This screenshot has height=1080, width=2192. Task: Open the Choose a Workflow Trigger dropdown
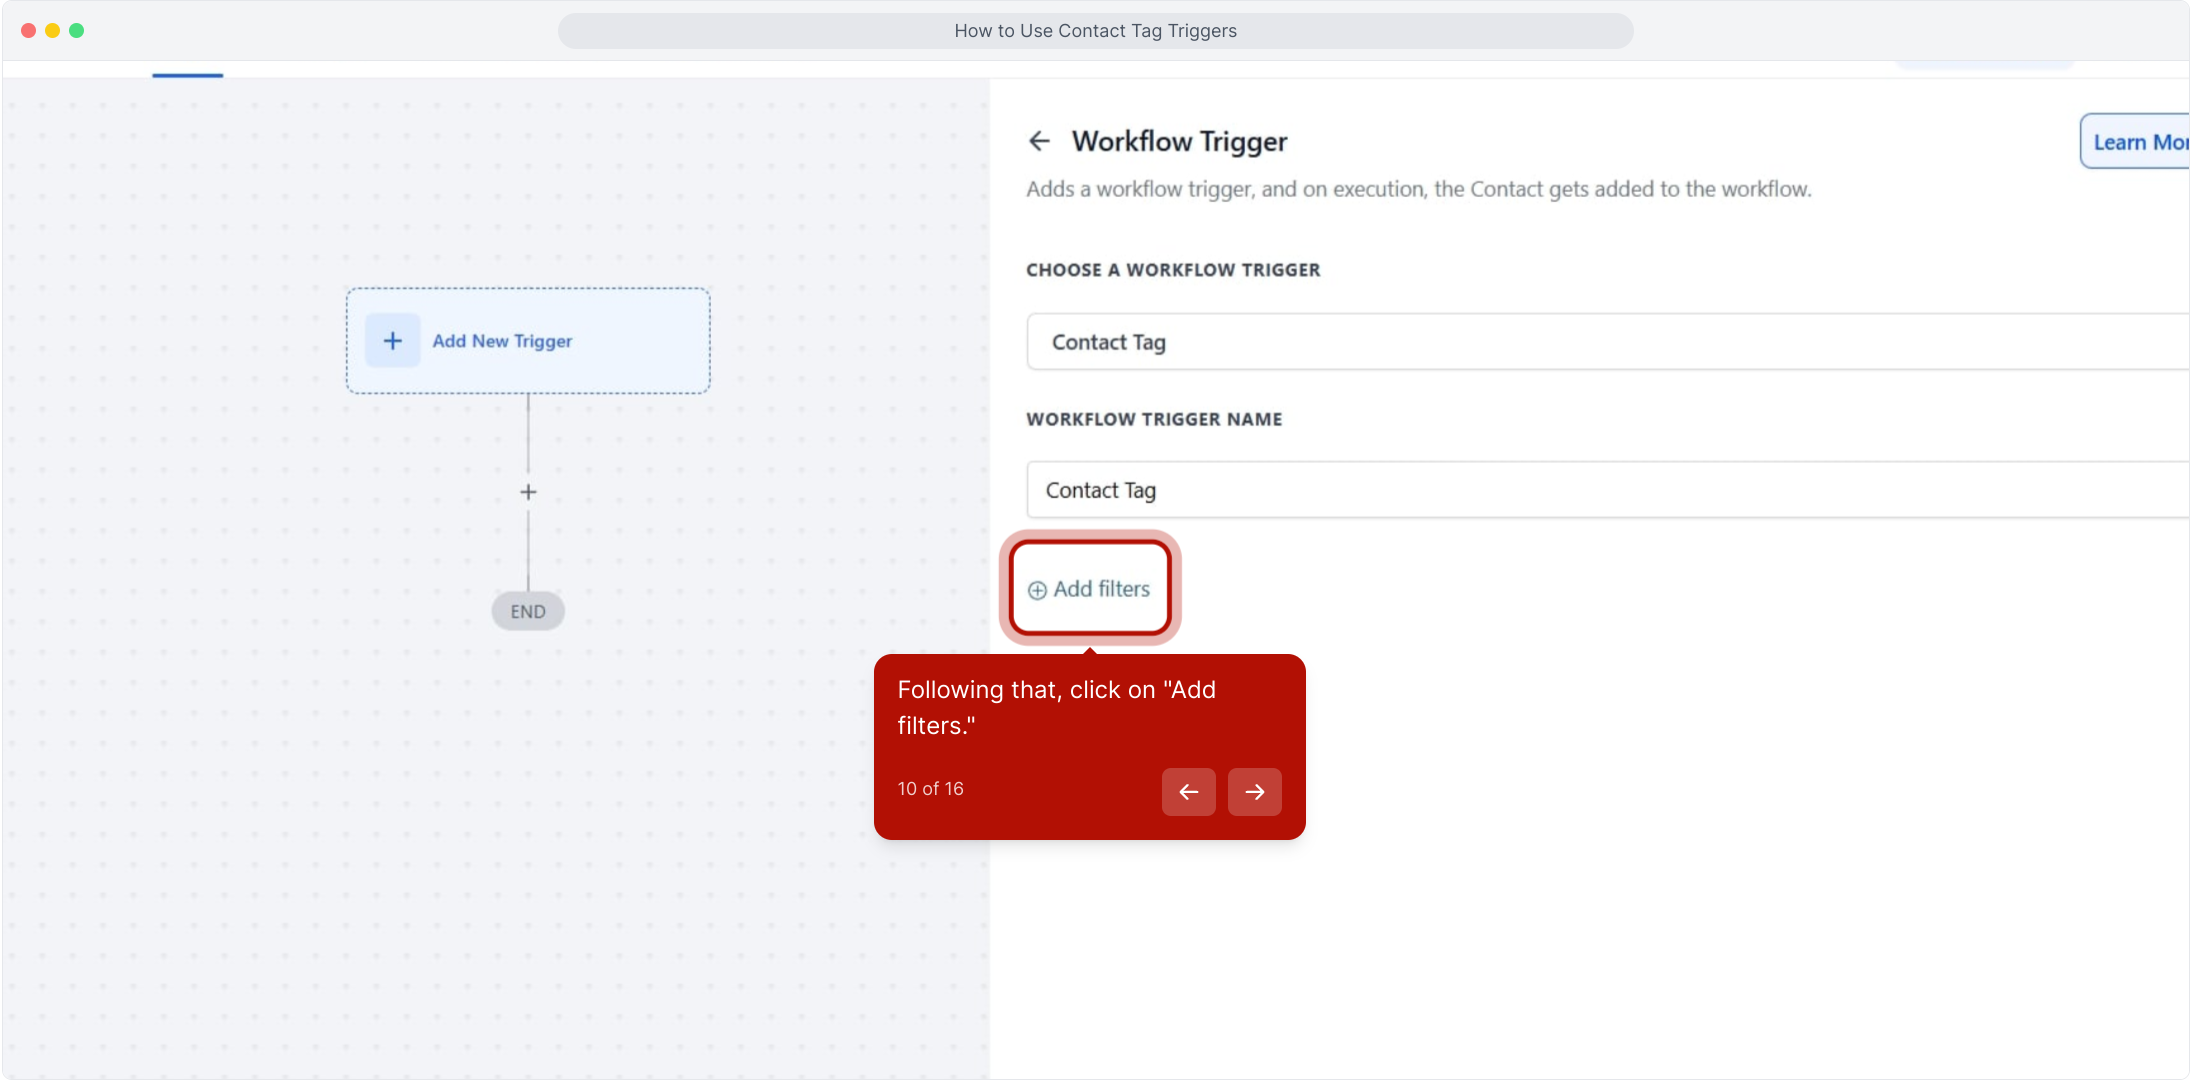1600,342
